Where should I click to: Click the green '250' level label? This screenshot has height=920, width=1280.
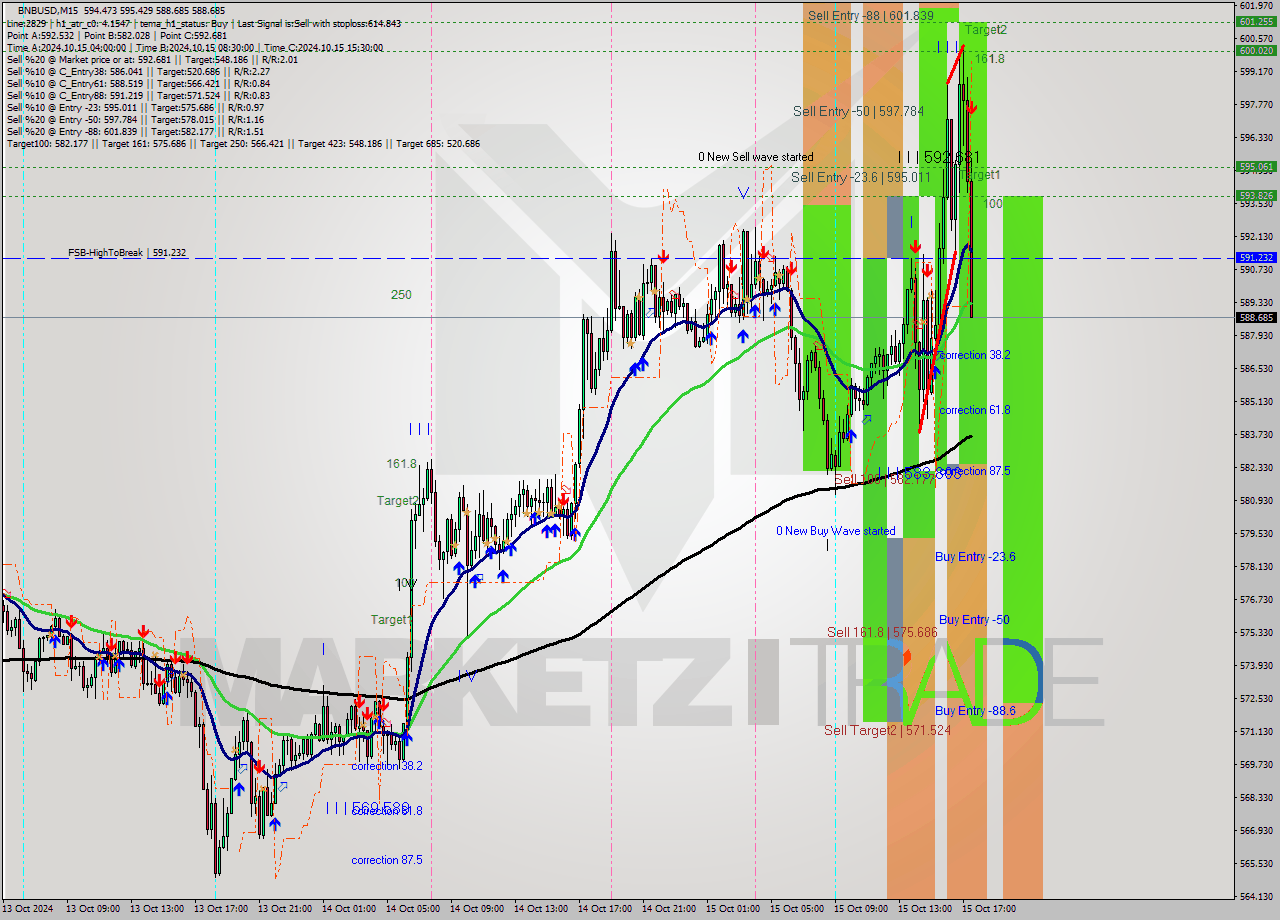[x=401, y=295]
